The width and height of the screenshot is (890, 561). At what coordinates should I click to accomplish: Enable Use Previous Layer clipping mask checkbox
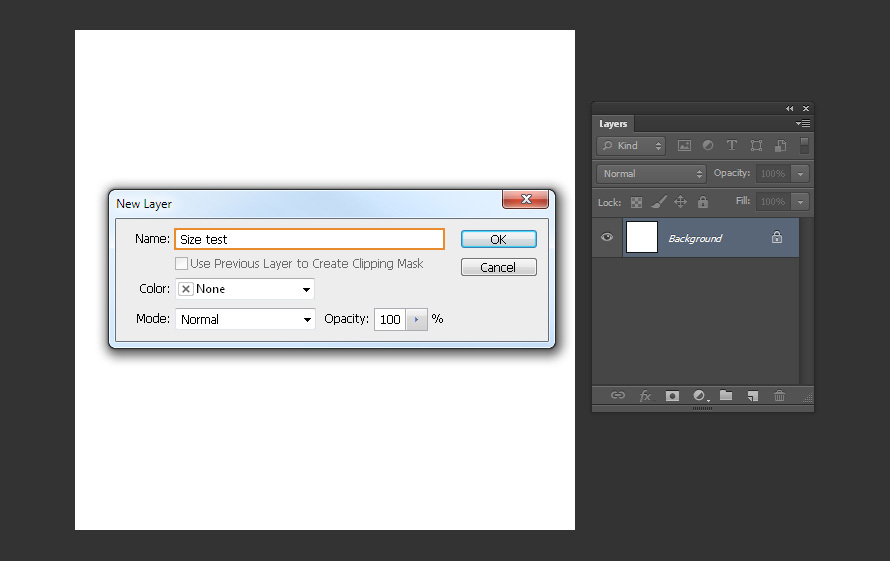point(182,264)
